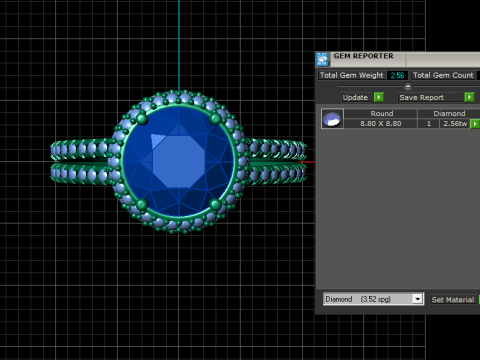Click the 2.56tw weight cell
This screenshot has height=360, width=480.
click(455, 124)
